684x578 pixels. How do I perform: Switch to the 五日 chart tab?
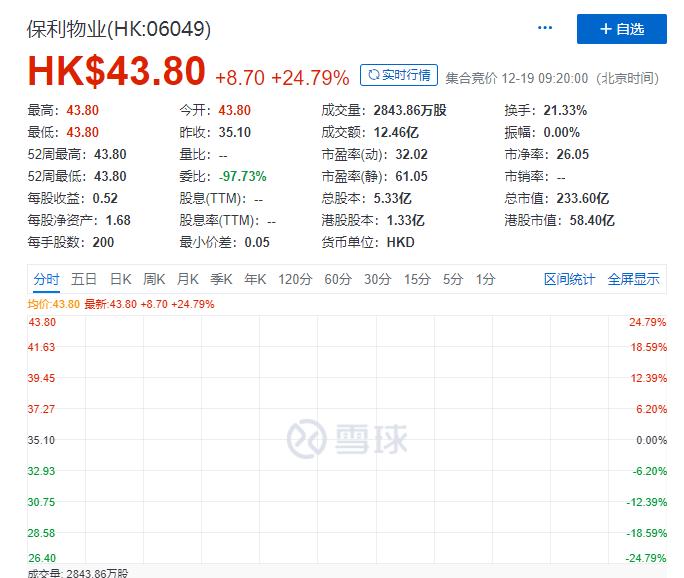pos(84,279)
